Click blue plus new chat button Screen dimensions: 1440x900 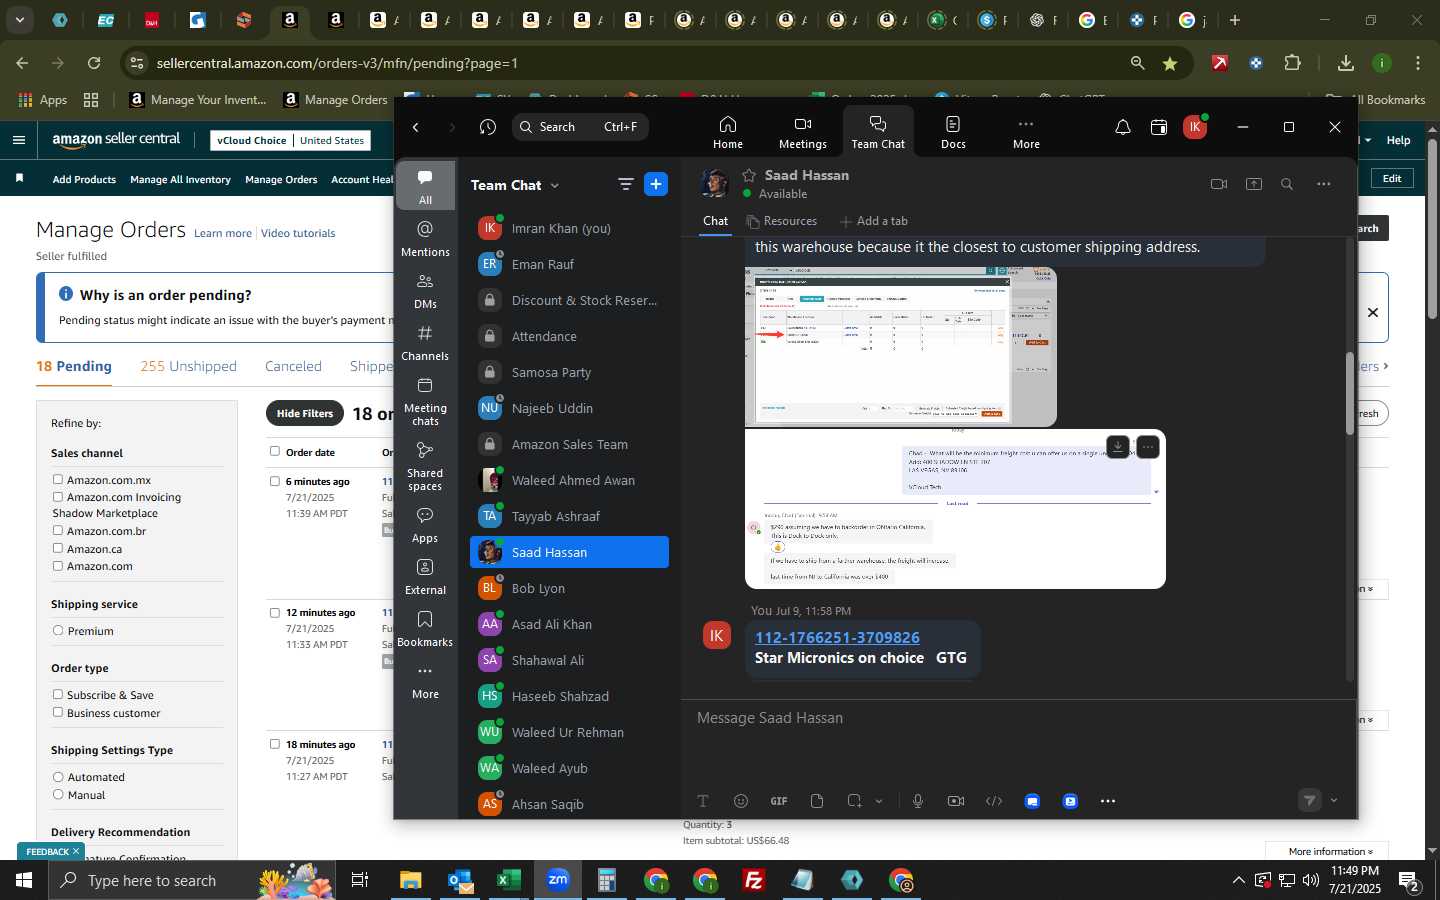pos(656,184)
